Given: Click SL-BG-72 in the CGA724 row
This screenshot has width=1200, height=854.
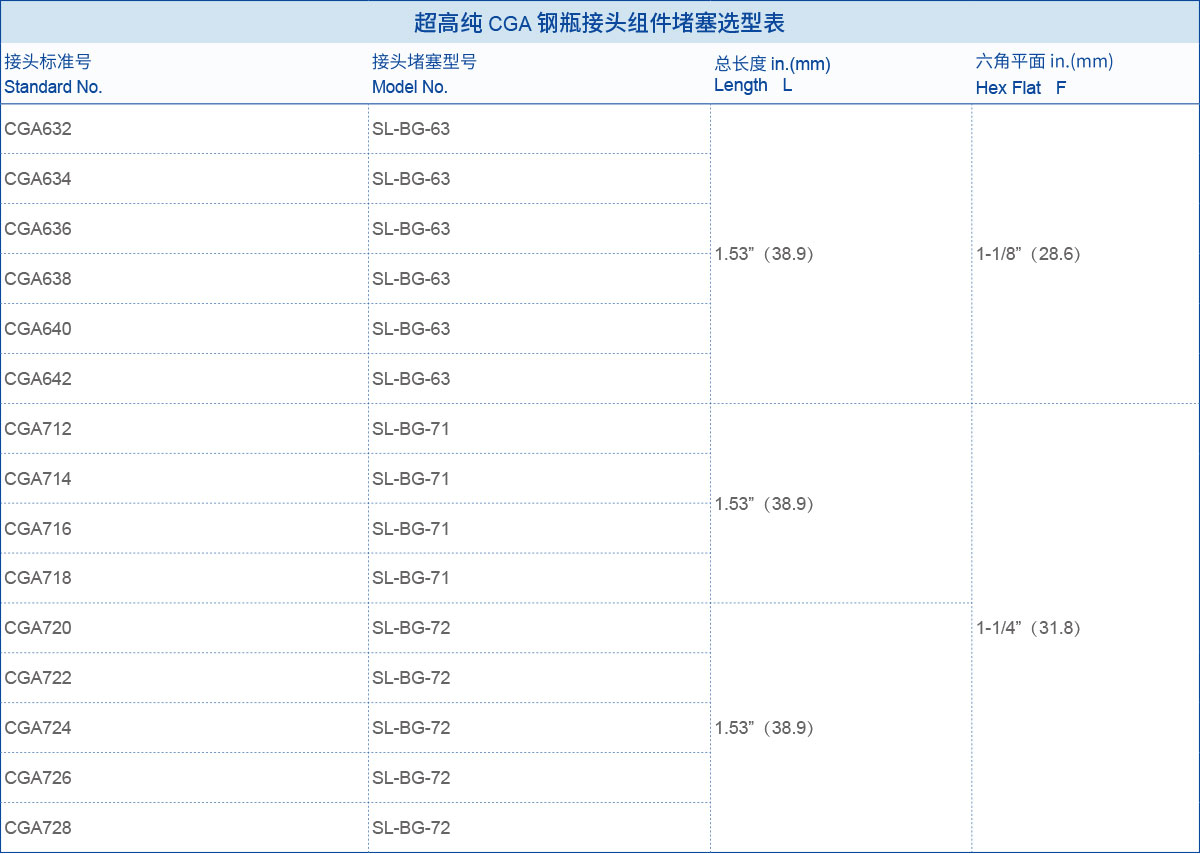Looking at the screenshot, I should (x=411, y=728).
